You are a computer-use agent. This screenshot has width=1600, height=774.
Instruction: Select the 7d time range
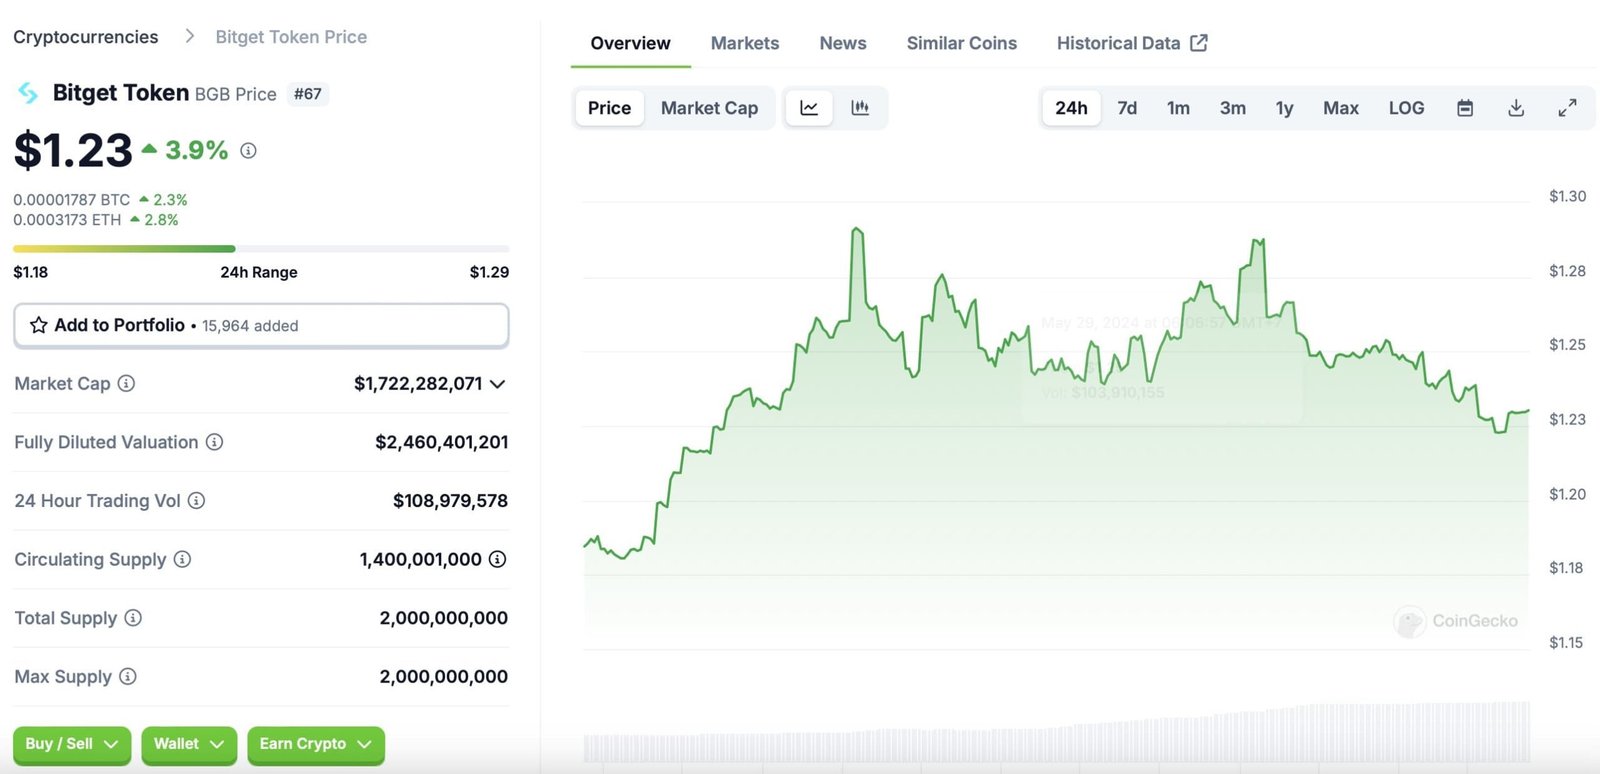click(1127, 108)
